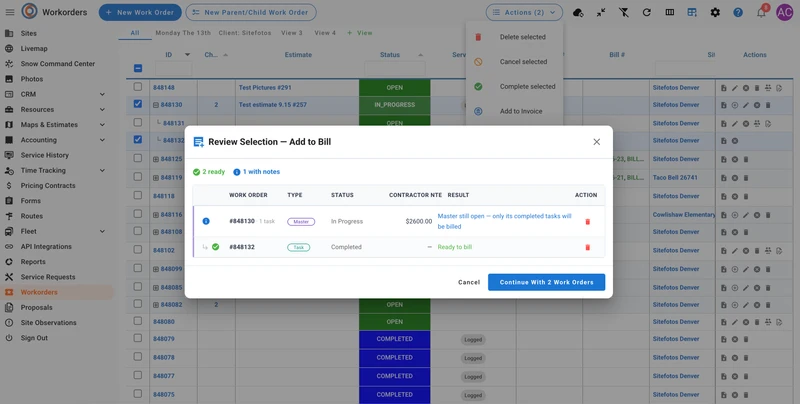Viewport: 800px width, 404px height.
Task: Click the trash icon in row 848079
Action: tap(746, 339)
